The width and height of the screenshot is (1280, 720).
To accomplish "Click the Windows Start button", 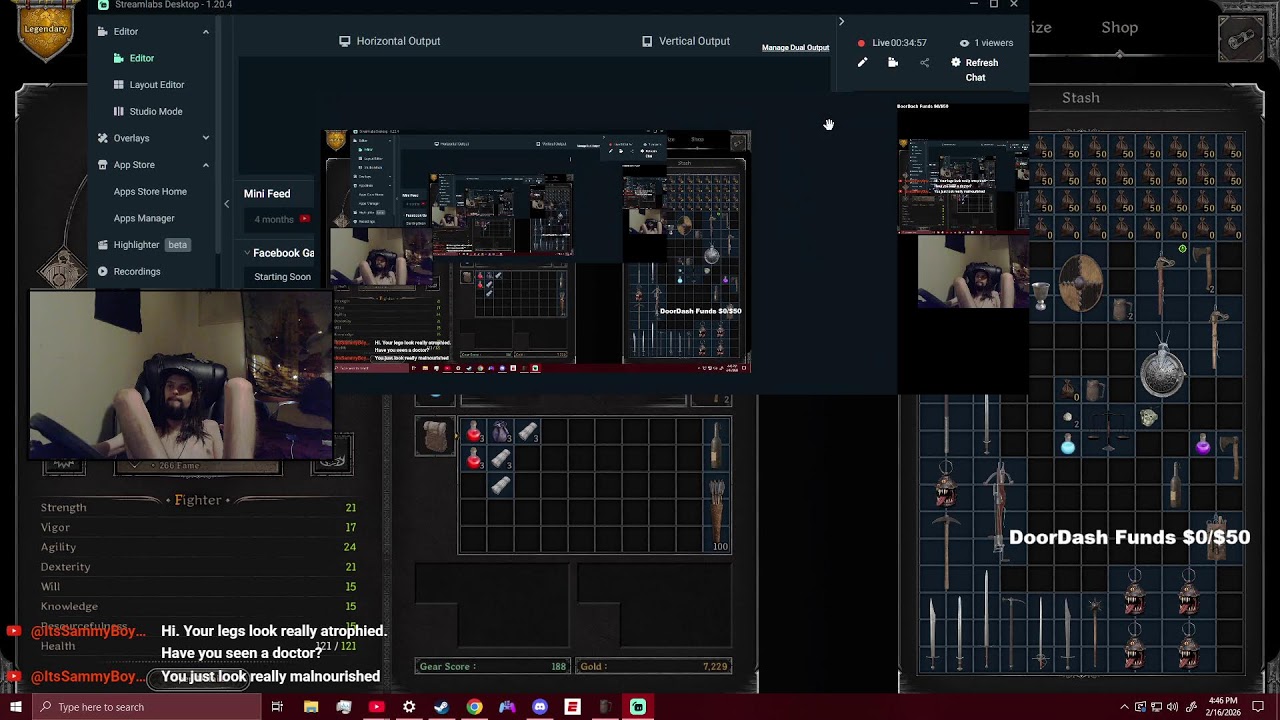I will pyautogui.click(x=15, y=707).
